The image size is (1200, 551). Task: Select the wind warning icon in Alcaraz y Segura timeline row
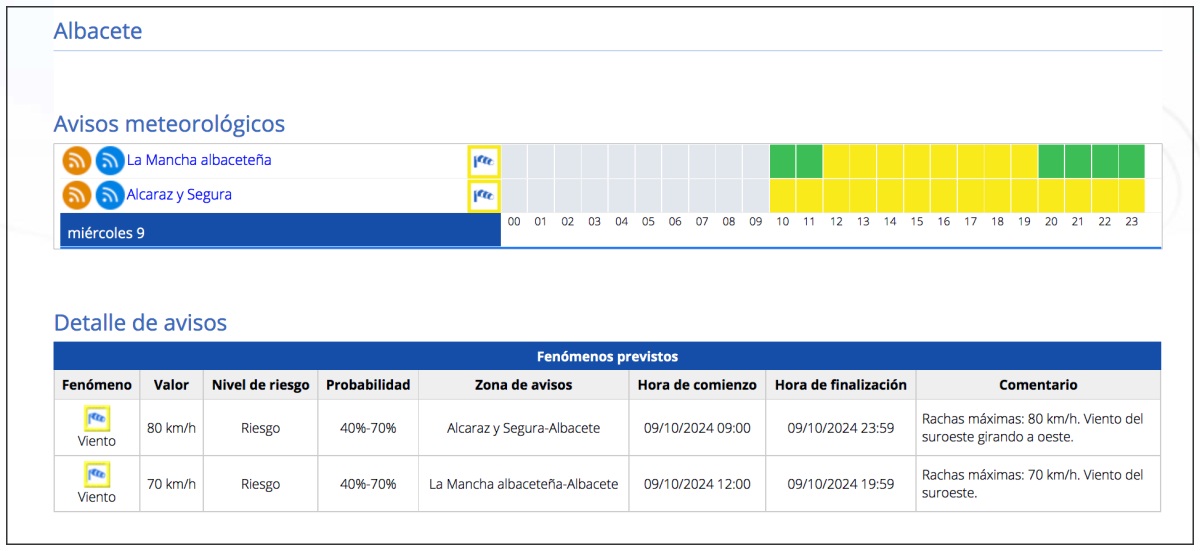[x=484, y=195]
